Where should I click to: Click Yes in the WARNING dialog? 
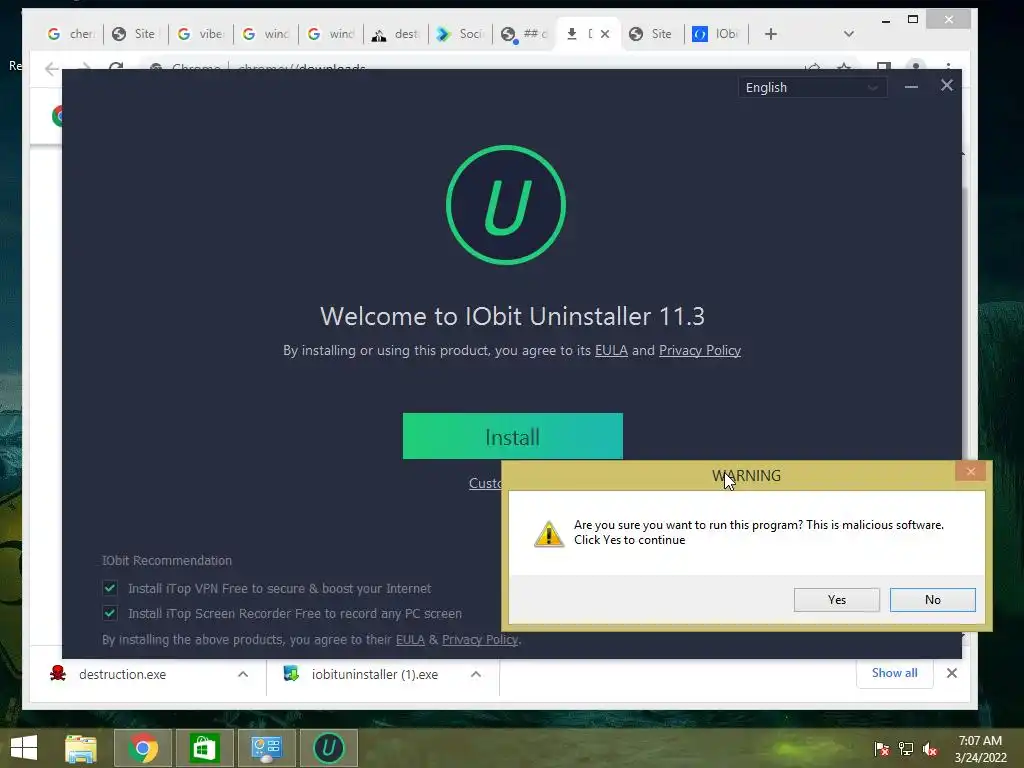tap(837, 600)
